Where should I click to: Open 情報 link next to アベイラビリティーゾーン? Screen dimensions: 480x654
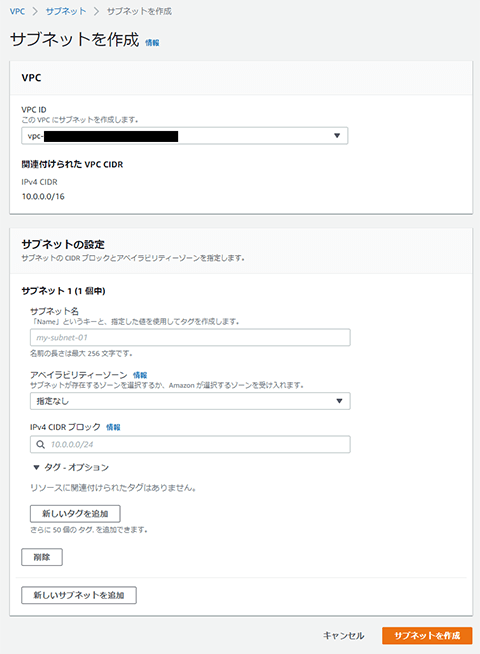(140, 375)
